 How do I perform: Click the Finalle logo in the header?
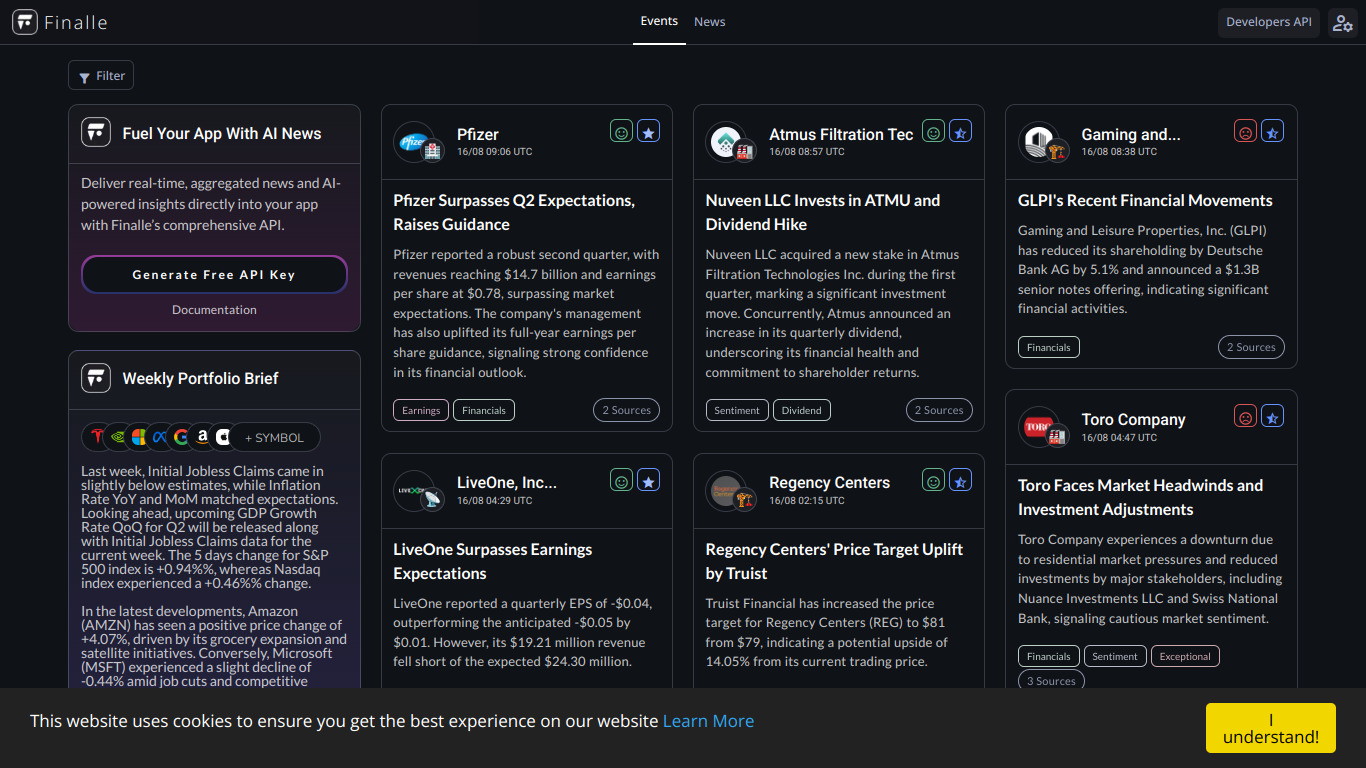[x=60, y=22]
